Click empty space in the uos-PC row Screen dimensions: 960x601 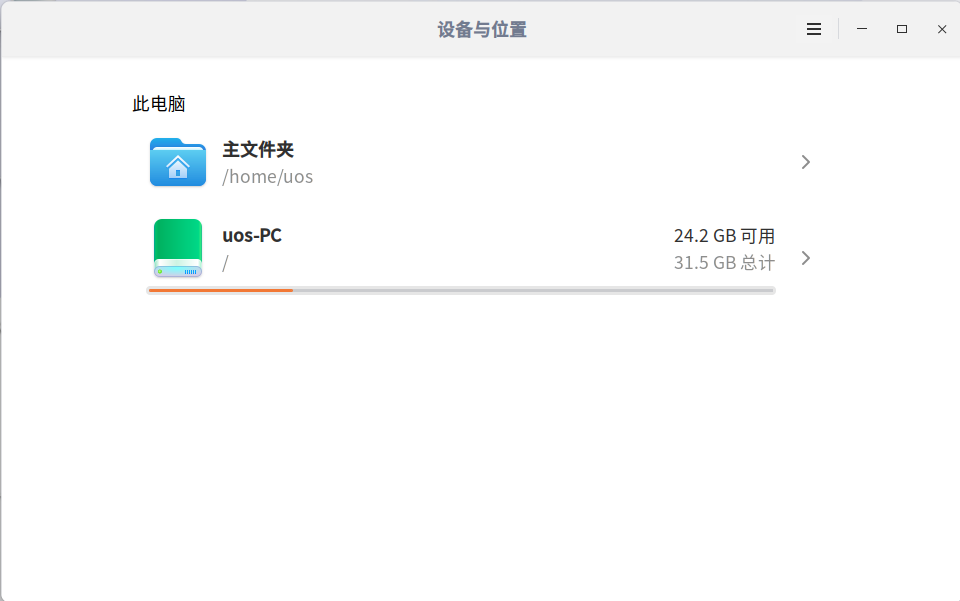(478, 248)
